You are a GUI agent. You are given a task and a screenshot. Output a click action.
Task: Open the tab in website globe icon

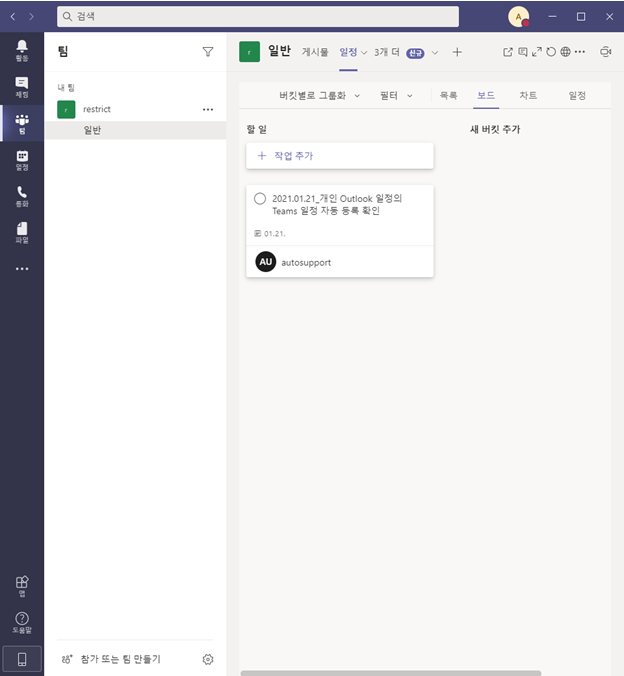point(565,52)
